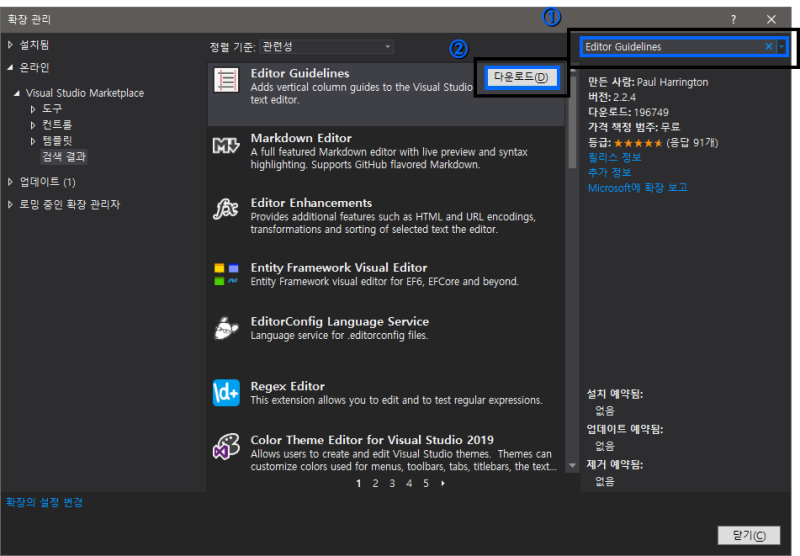Click the Markdown Editor extension icon
This screenshot has height=556, width=800.
(x=226, y=146)
